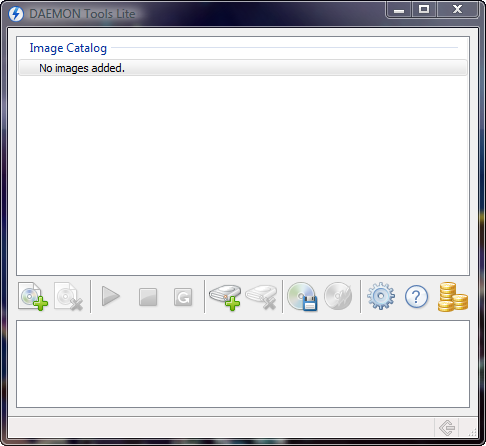
Task: Click the gold coins license icon
Action: pyautogui.click(x=453, y=297)
